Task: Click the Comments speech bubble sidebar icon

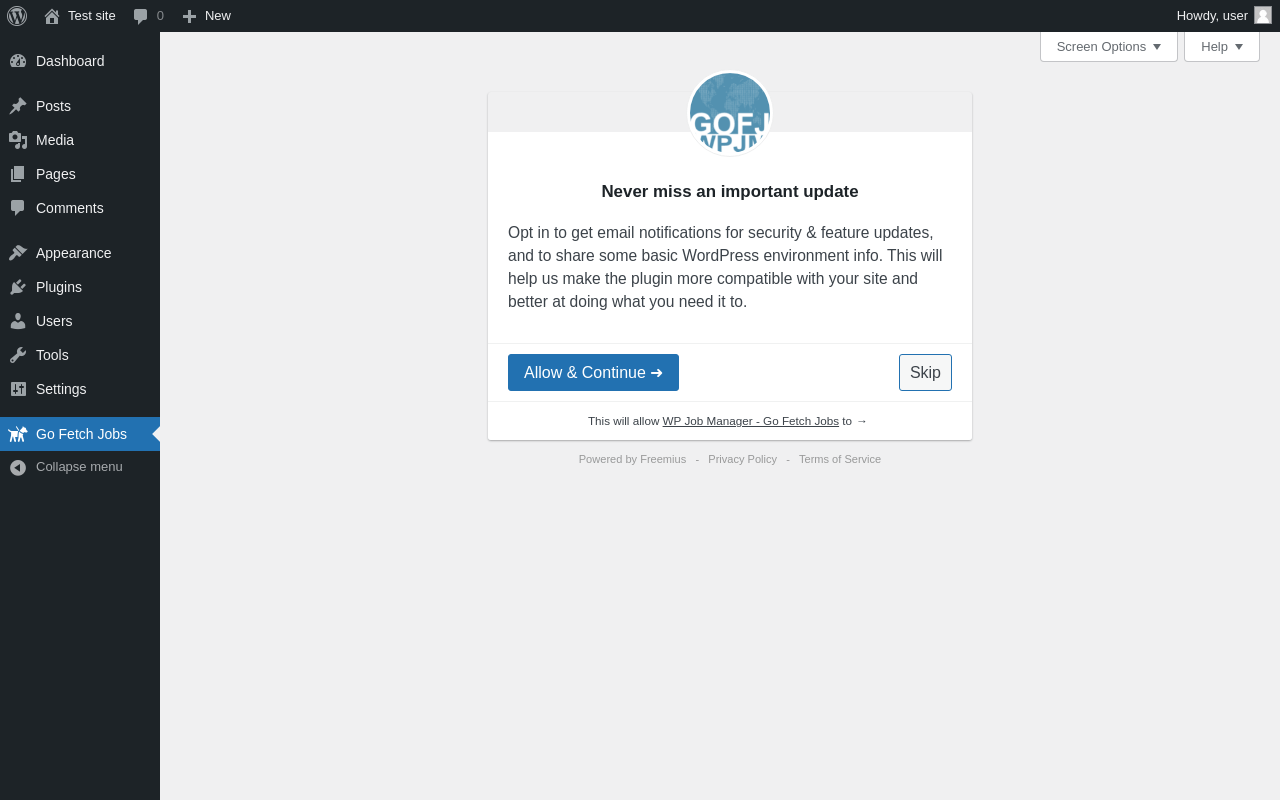Action: click(18, 208)
